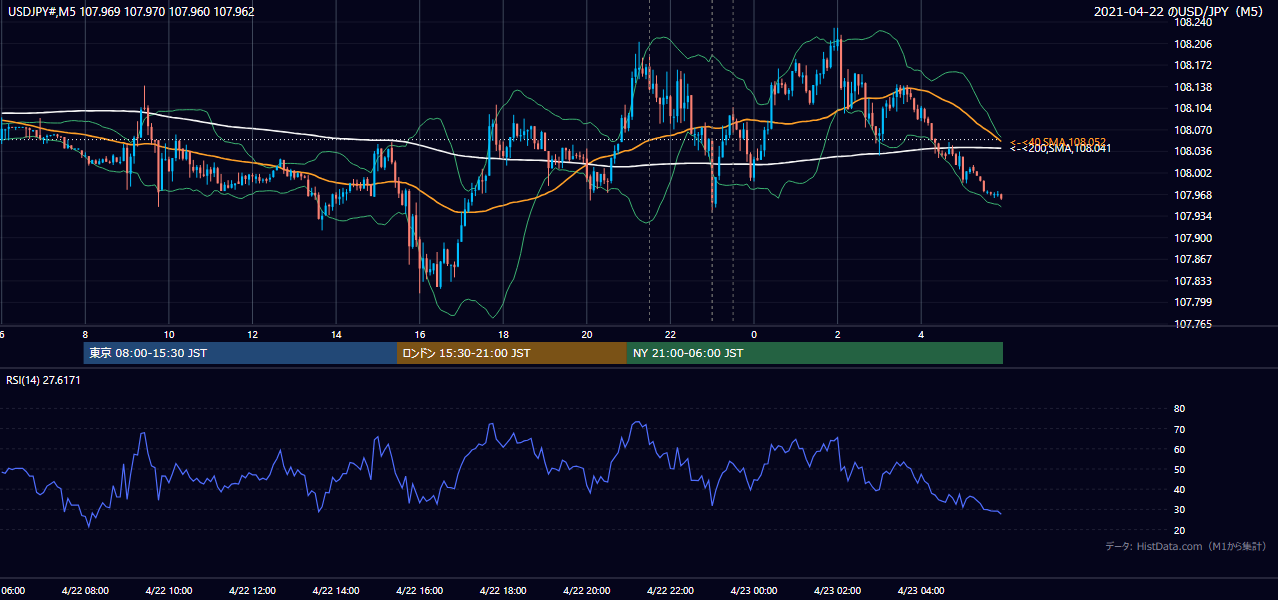The height and width of the screenshot is (600, 1278).
Task: Click price axis label 108.036
Action: 1193,151
